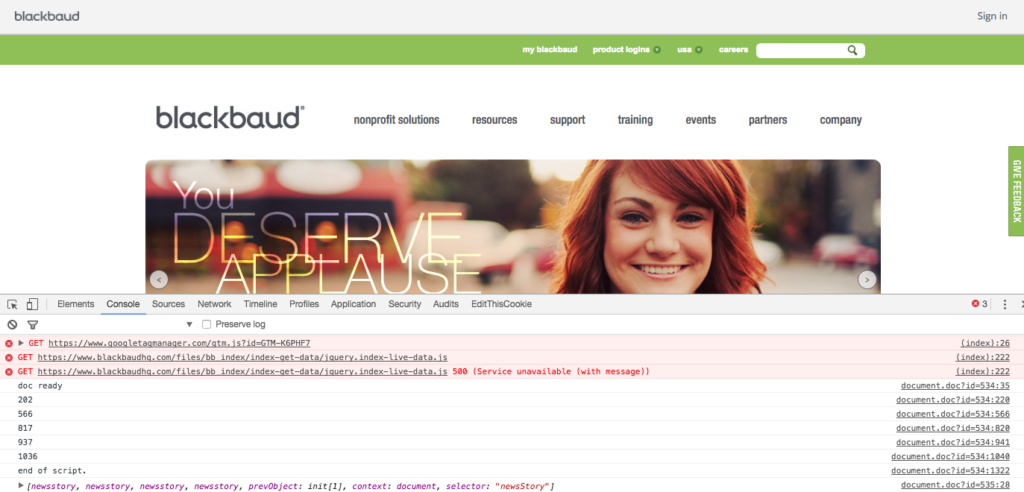This screenshot has width=1024, height=492.
Task: Expand the googletagmanager GET error entry
Action: [x=21, y=343]
